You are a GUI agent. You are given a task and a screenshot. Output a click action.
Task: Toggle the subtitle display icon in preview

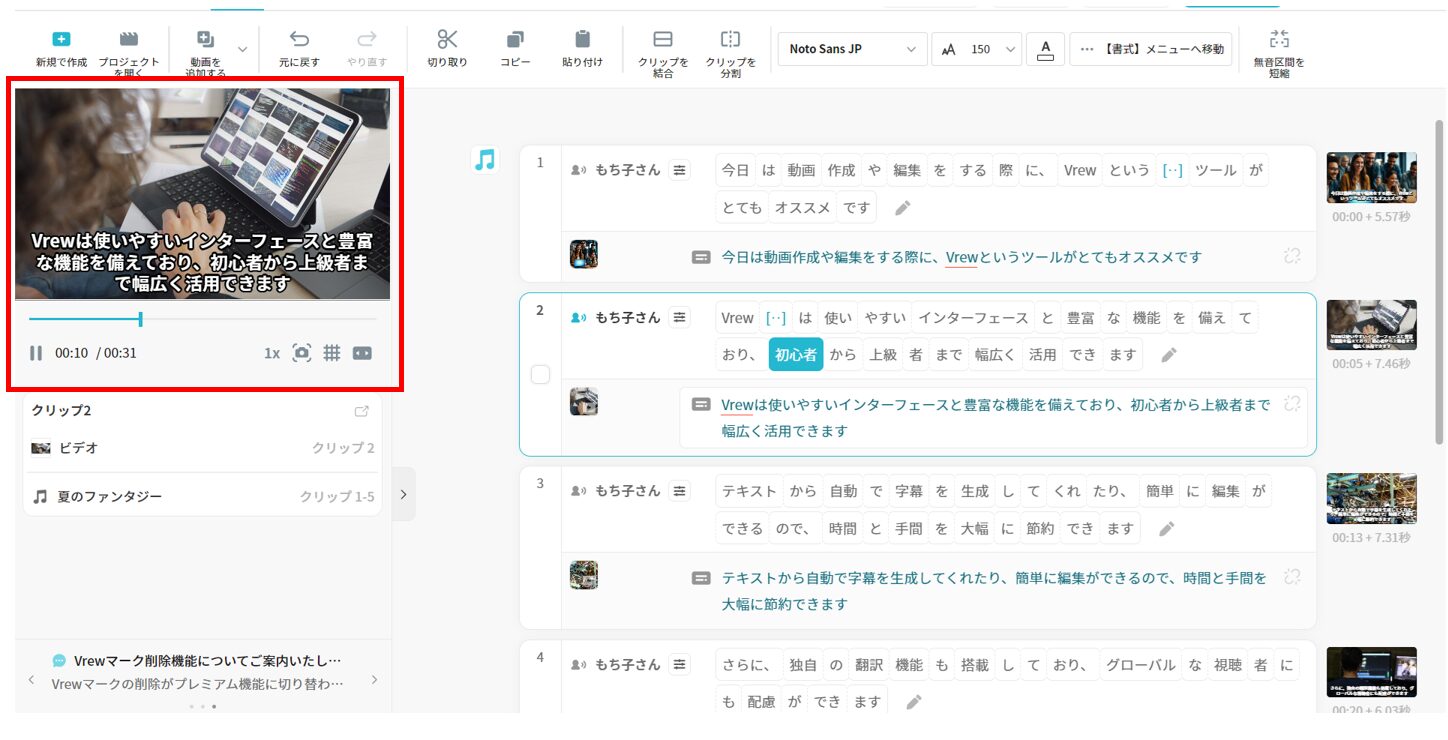[x=362, y=353]
